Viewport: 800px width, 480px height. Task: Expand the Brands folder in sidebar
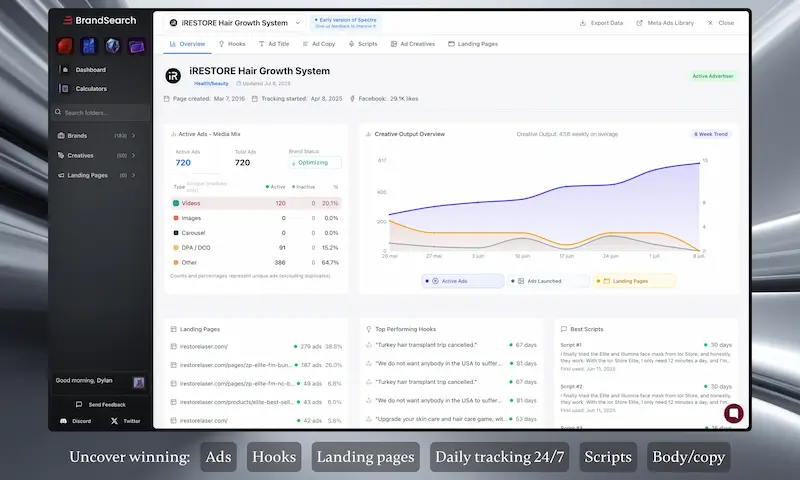tap(134, 134)
